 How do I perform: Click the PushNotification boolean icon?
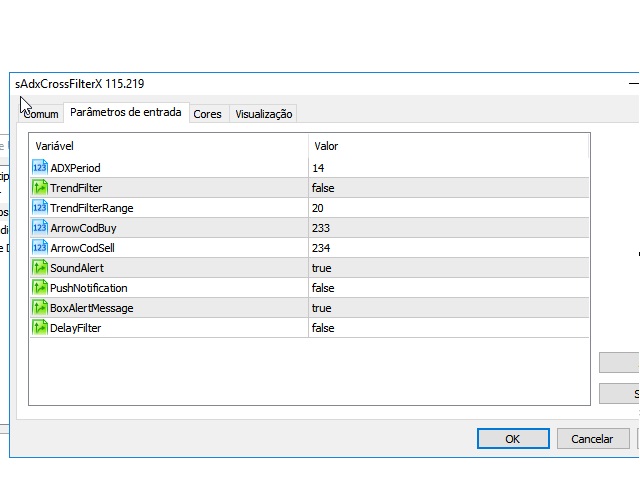[40, 288]
